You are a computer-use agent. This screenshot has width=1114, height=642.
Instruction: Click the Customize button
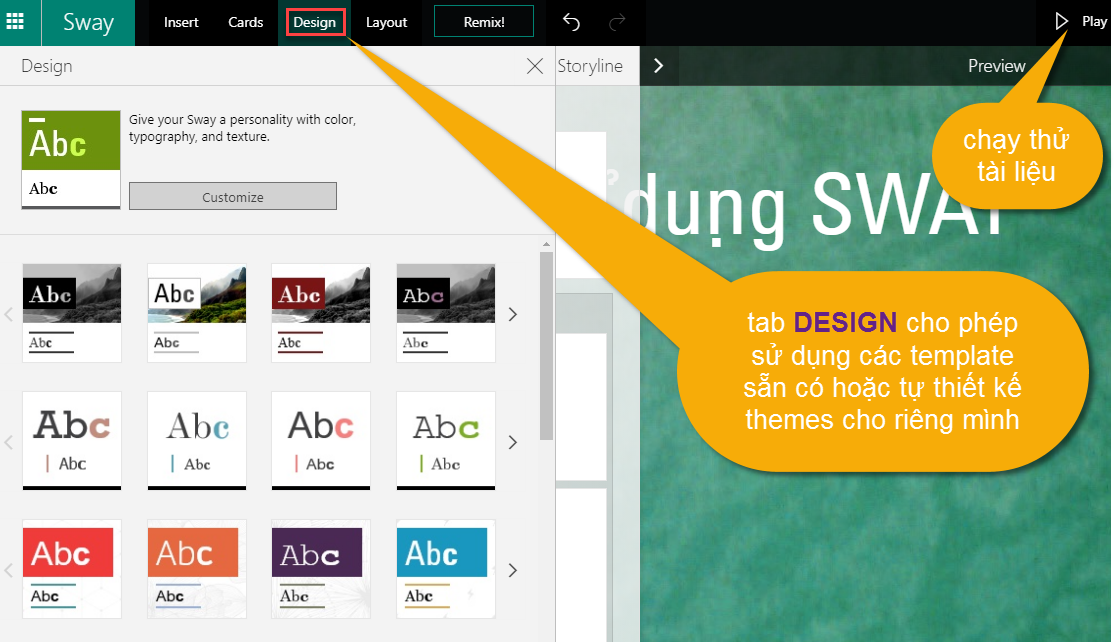point(233,197)
